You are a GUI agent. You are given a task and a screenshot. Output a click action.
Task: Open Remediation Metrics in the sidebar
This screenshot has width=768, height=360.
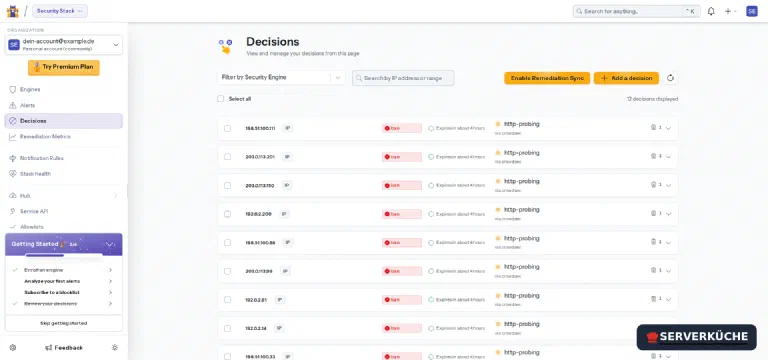(x=64, y=137)
